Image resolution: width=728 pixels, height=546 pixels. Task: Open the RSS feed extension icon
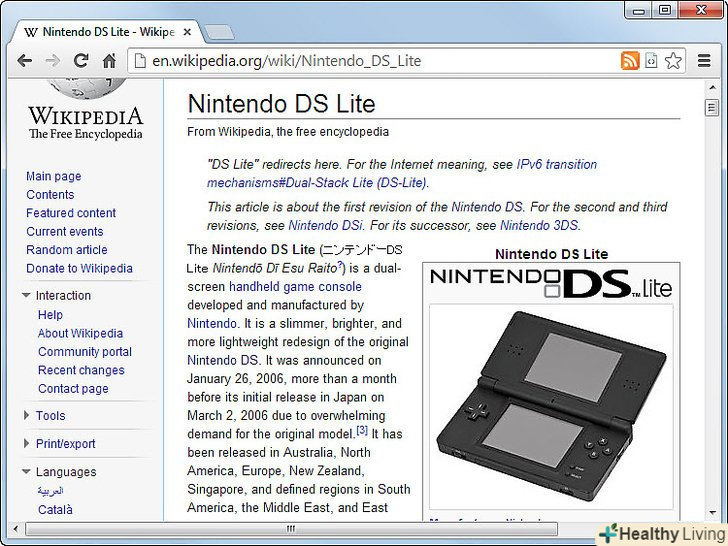pos(630,61)
